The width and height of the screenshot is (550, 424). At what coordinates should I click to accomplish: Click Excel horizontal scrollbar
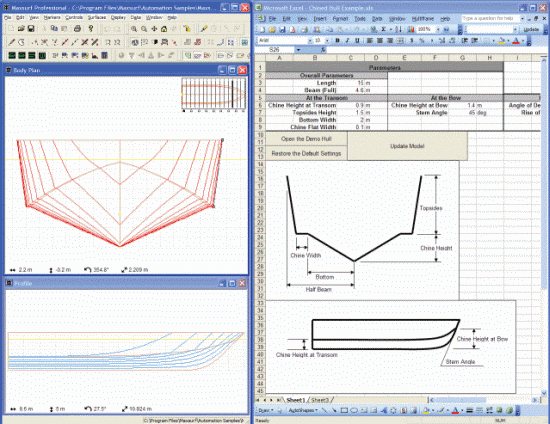click(484, 400)
